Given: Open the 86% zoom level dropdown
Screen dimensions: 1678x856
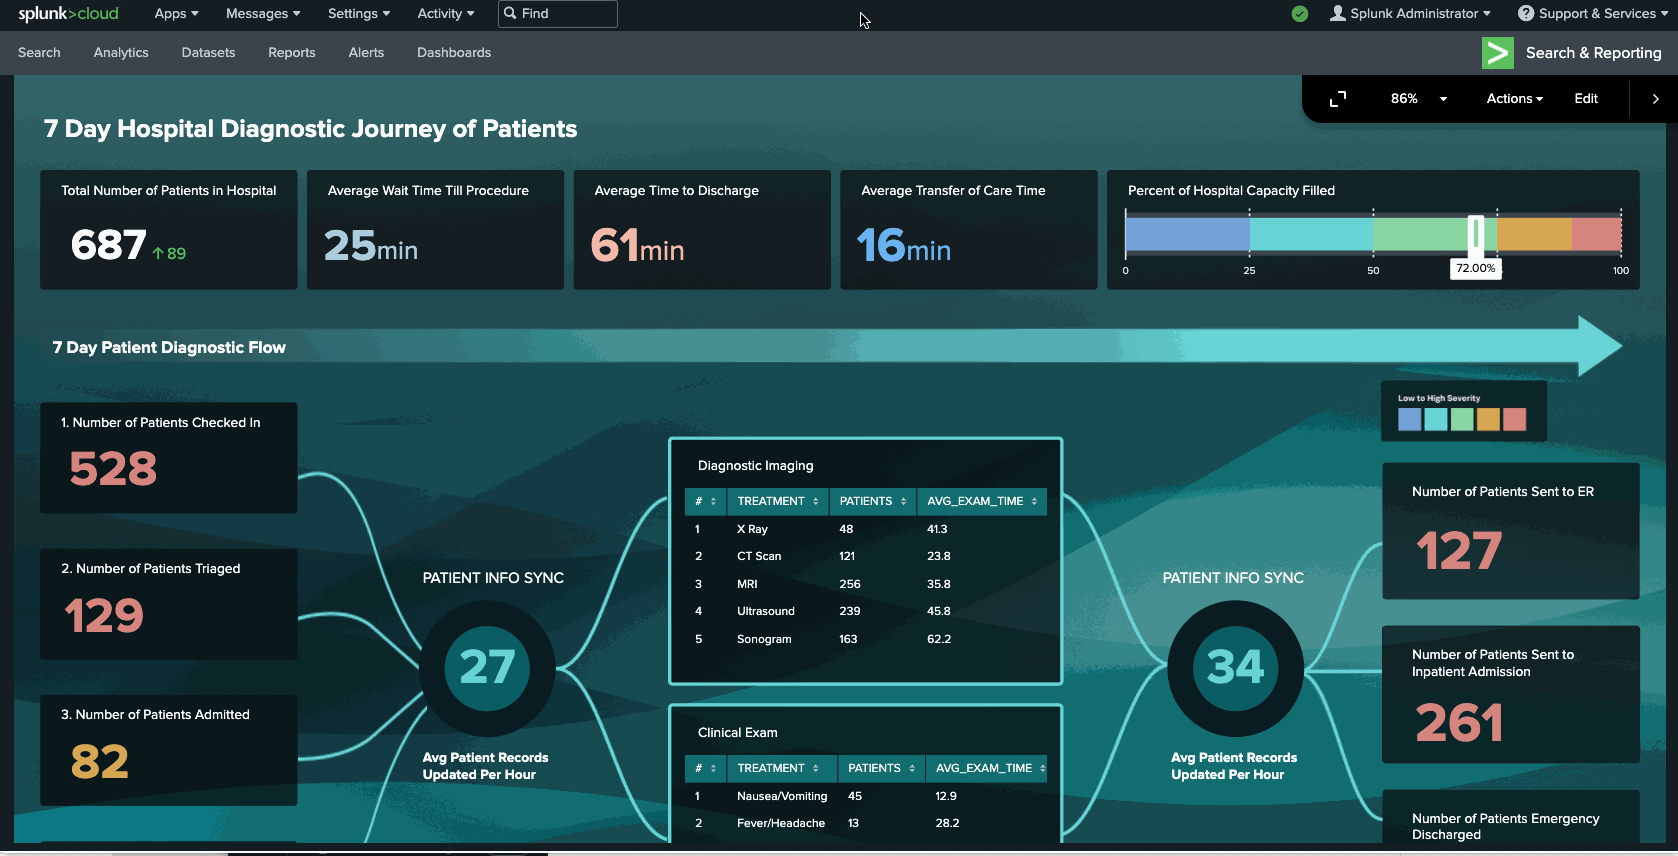Looking at the screenshot, I should (x=1418, y=99).
